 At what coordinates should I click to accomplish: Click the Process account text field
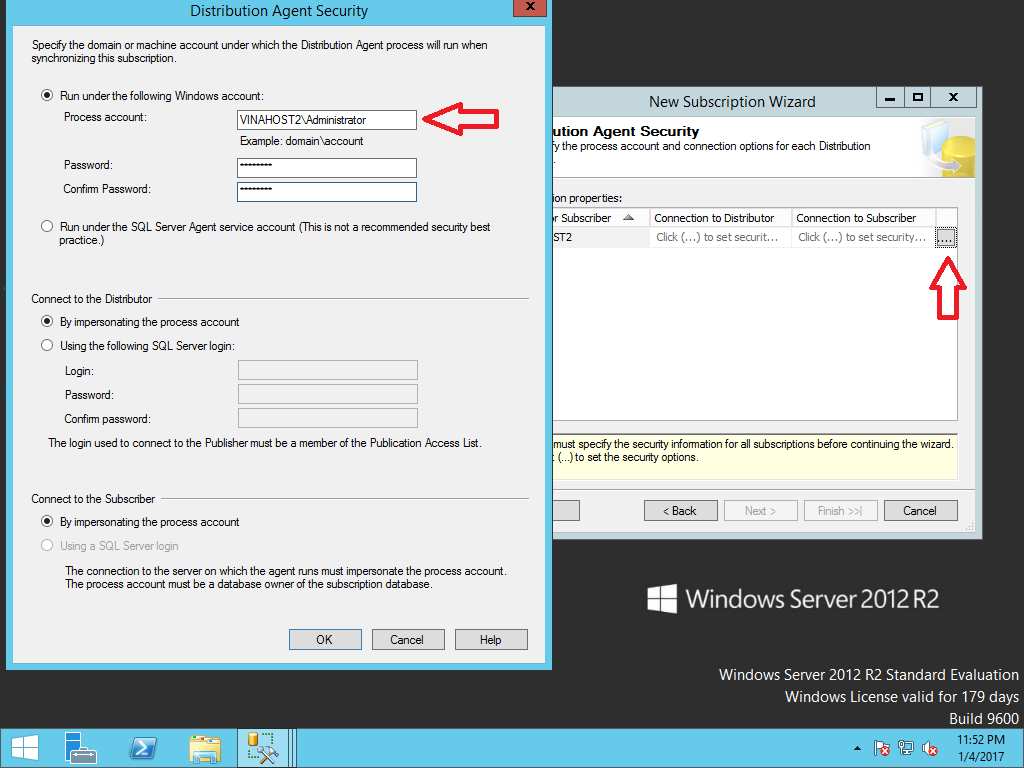(326, 120)
